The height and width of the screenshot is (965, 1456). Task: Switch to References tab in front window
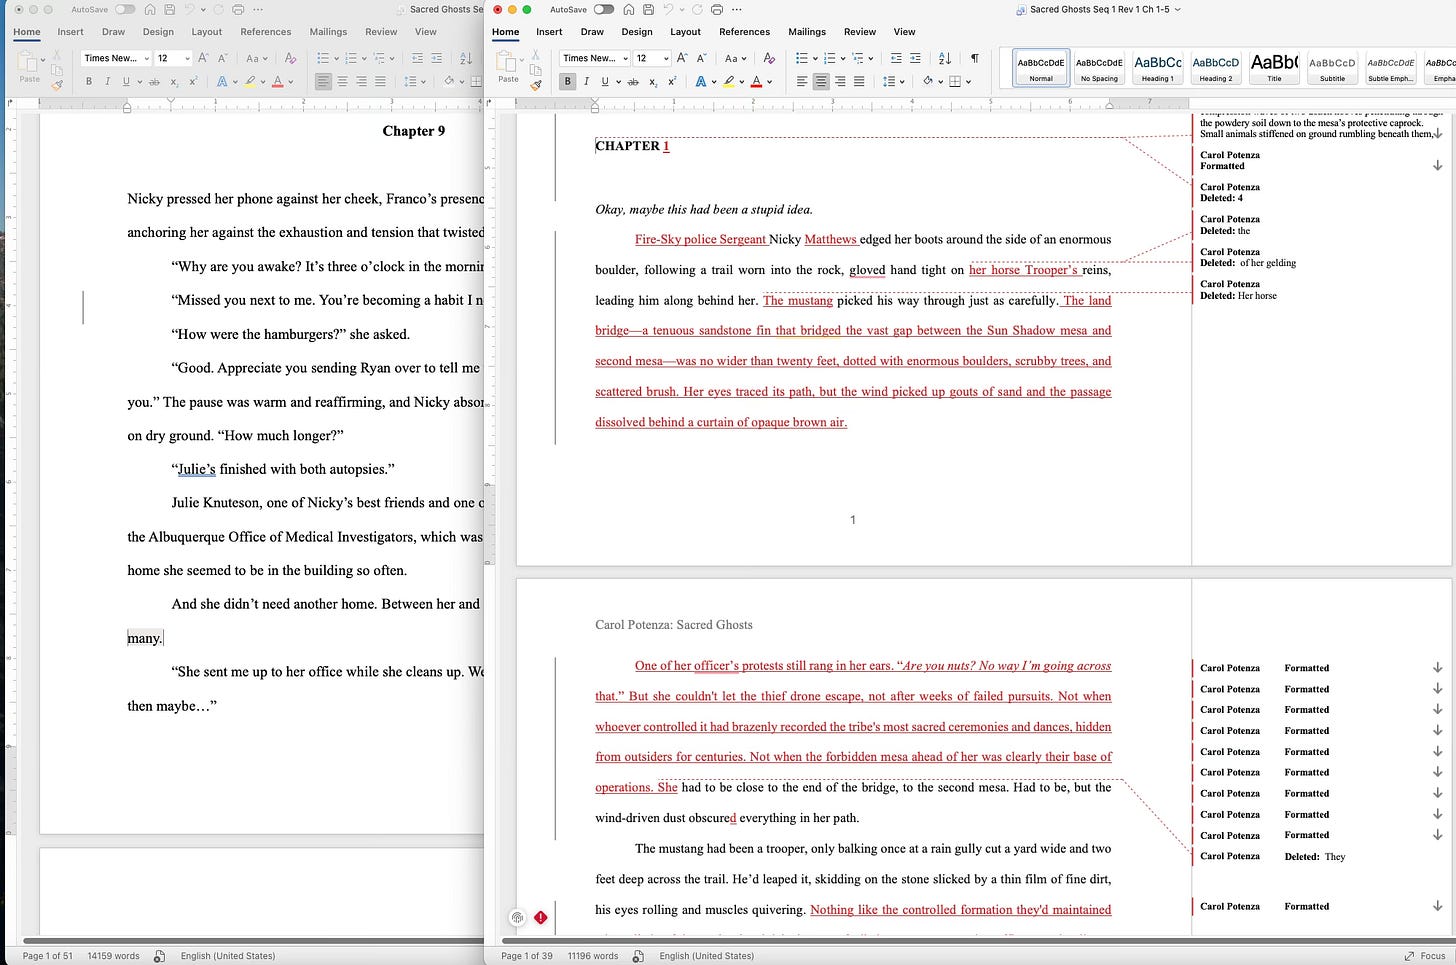point(744,32)
